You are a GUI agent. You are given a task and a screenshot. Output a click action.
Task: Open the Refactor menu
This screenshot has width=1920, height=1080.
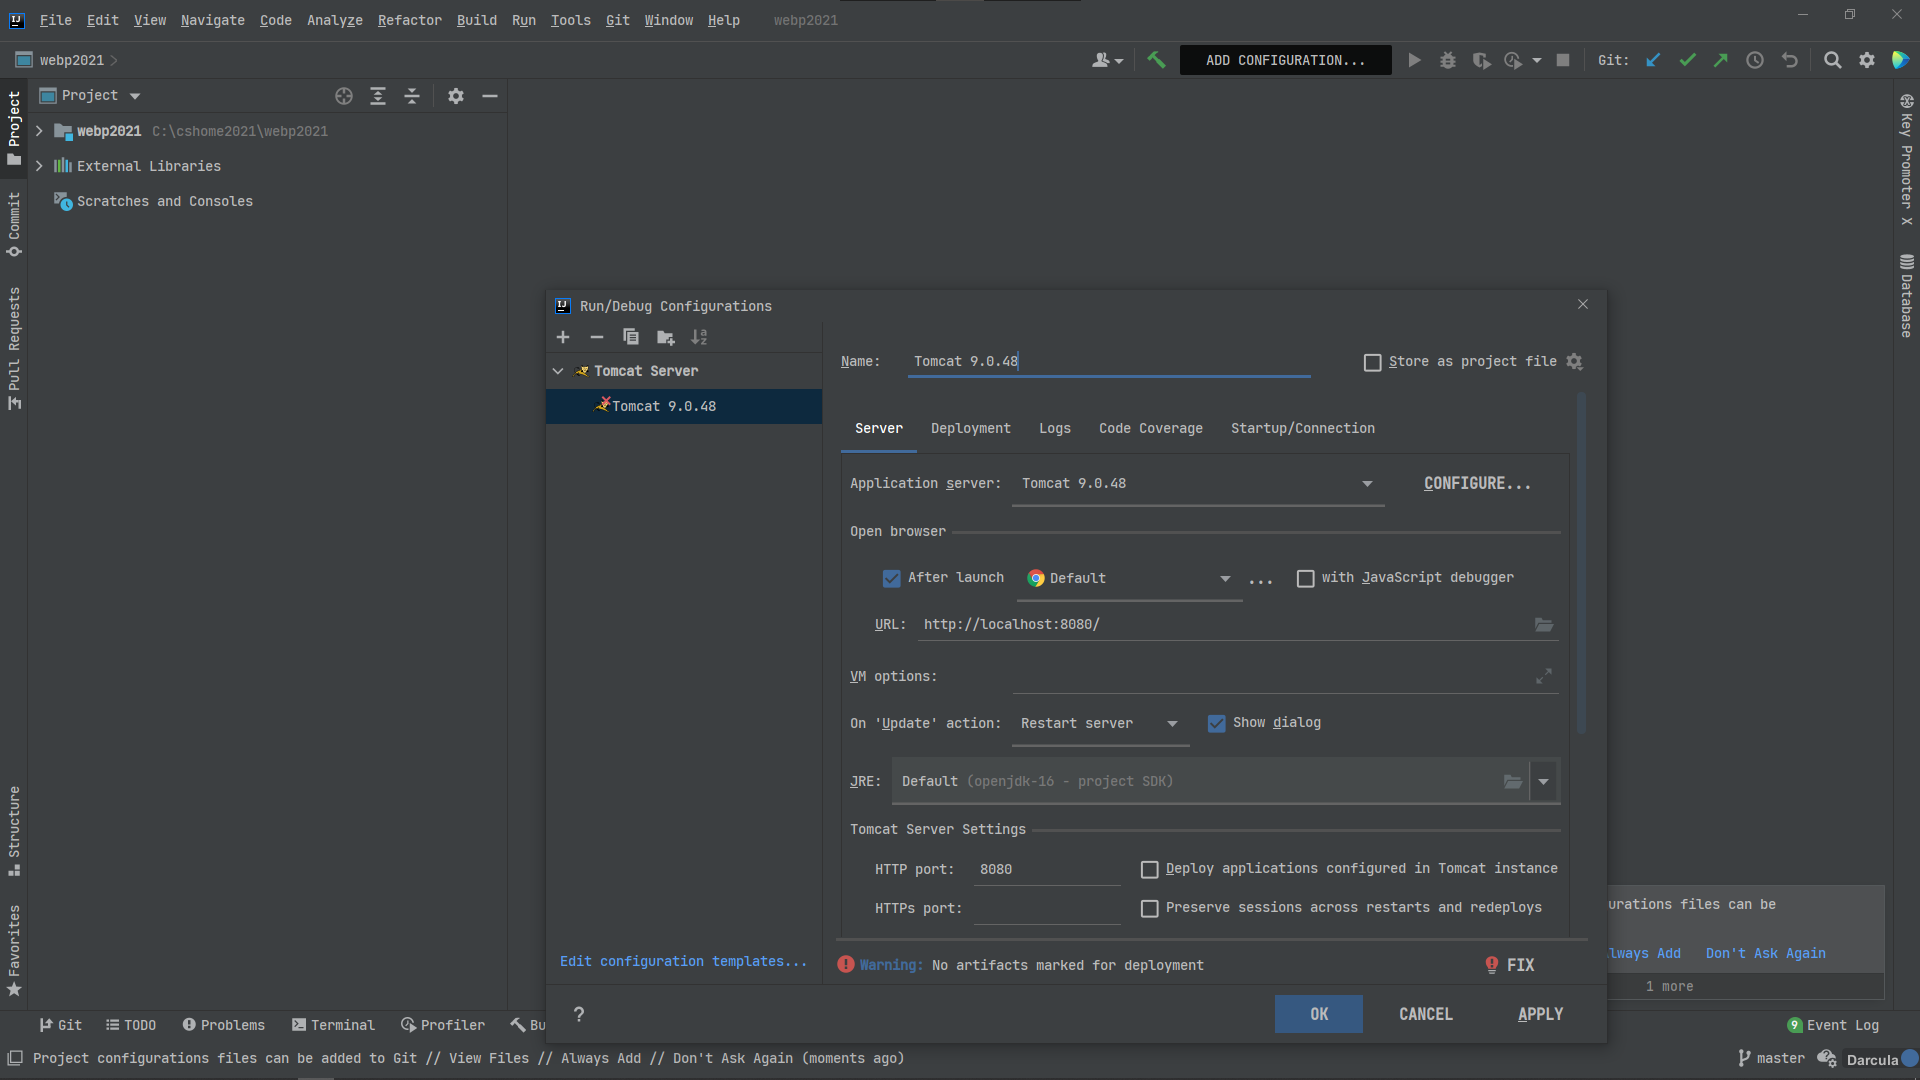(409, 20)
